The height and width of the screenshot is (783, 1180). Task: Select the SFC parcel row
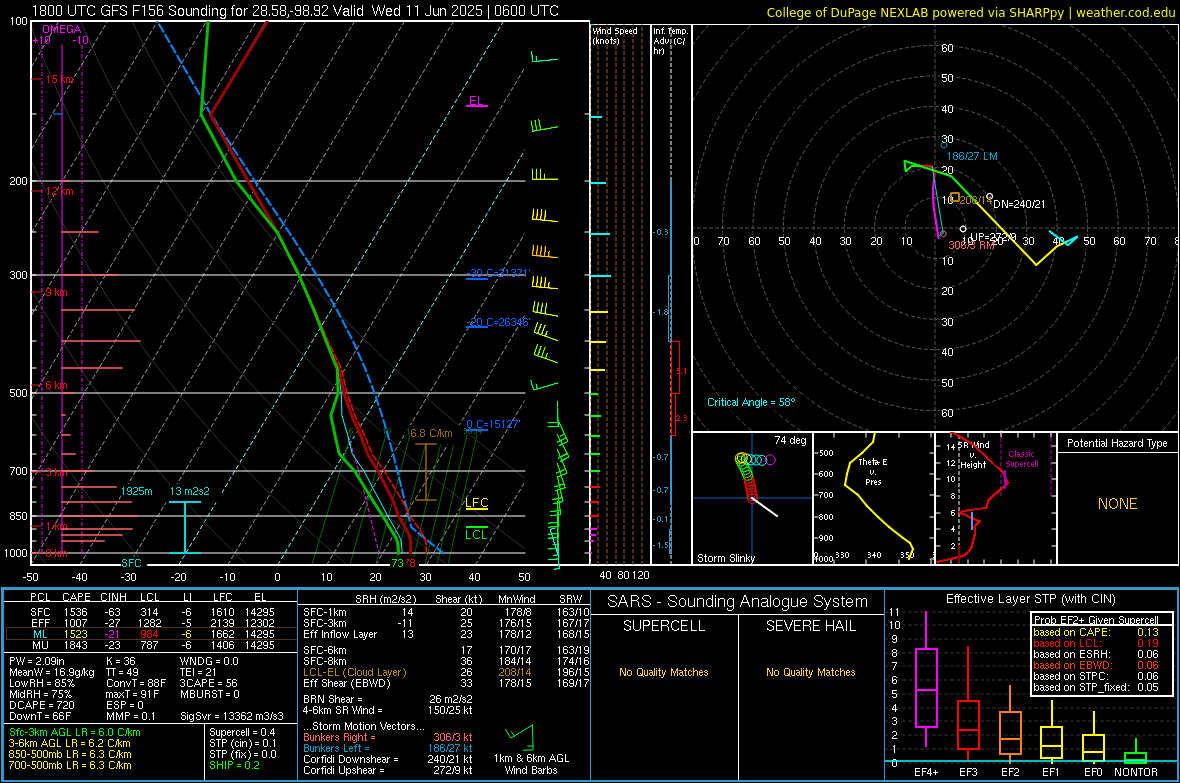(x=152, y=612)
